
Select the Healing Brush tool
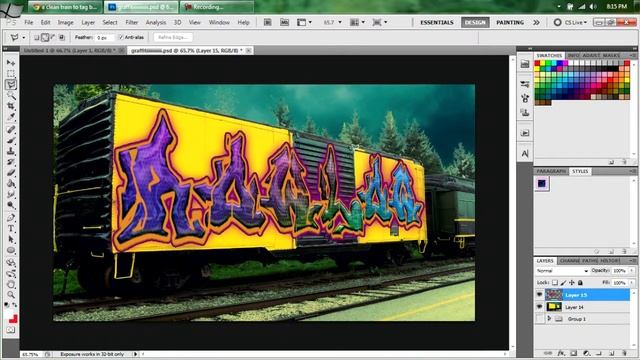pos(11,130)
